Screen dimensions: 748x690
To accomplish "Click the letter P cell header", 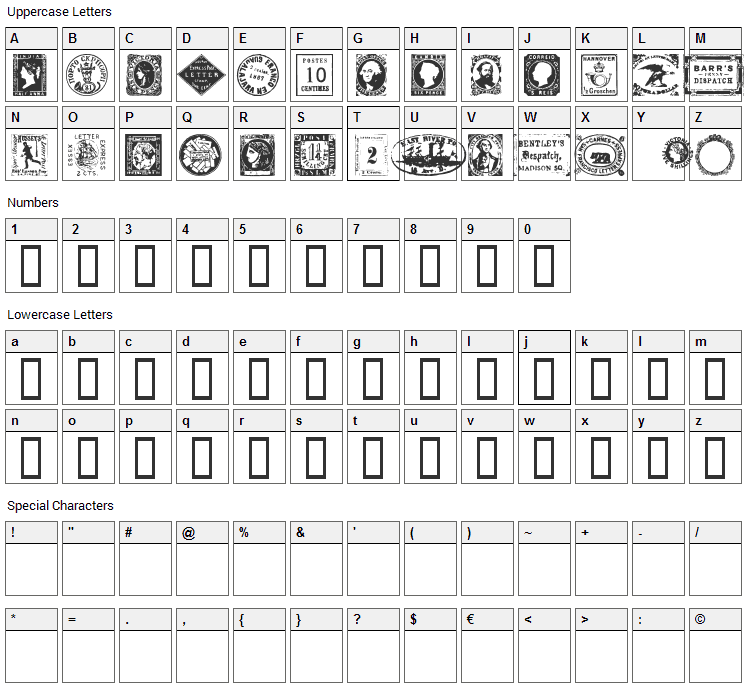I will pyautogui.click(x=145, y=117).
